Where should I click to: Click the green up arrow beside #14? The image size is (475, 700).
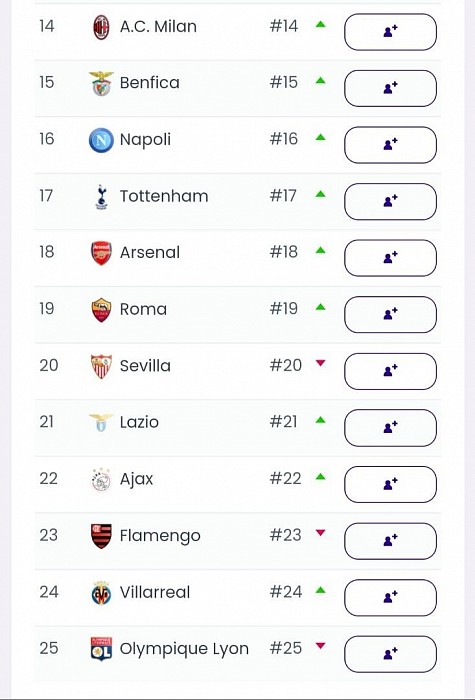(x=320, y=25)
